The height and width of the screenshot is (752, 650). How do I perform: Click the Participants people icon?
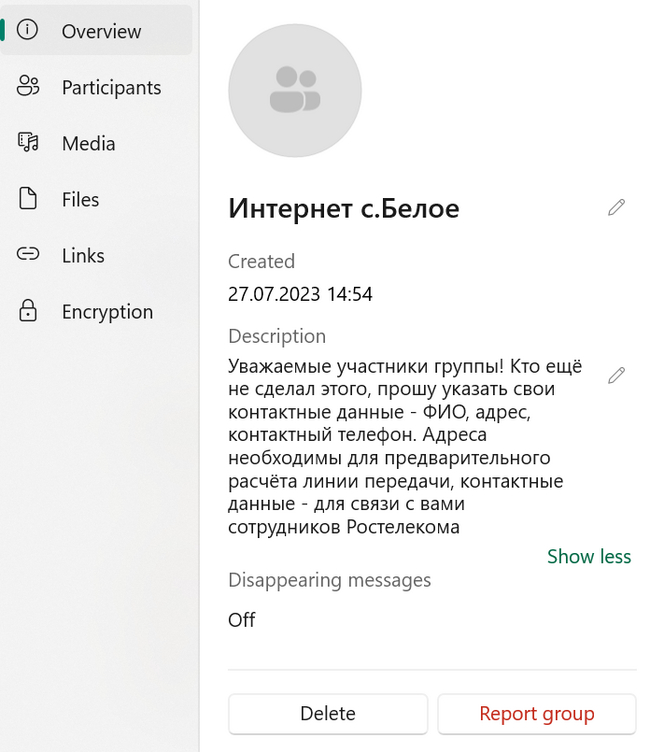coord(28,86)
